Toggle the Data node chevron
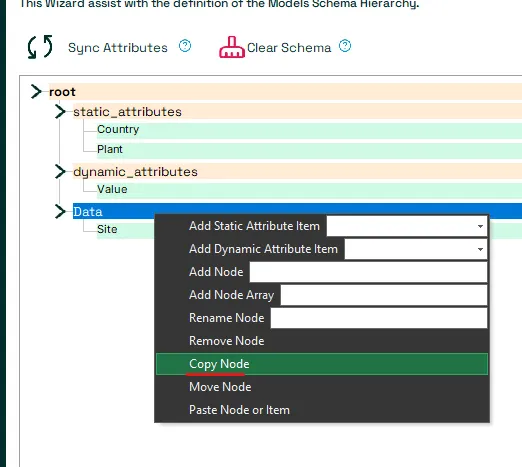The image size is (522, 467). click(60, 211)
